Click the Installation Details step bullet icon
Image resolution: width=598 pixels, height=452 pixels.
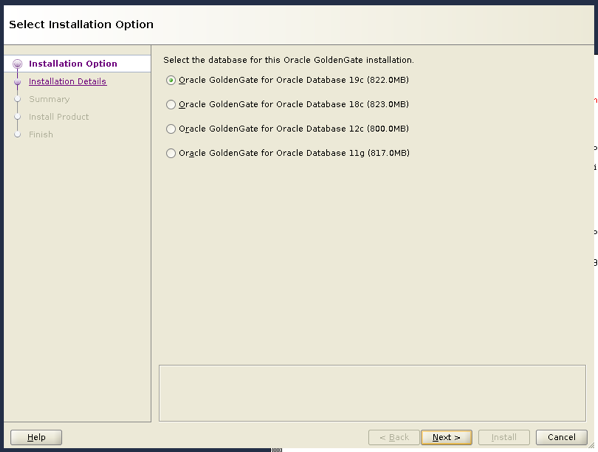(17, 82)
